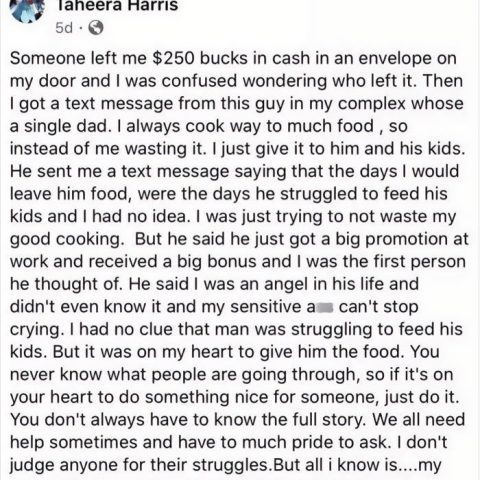Click the words "can't stop" in post
Image resolution: width=480 pixels, height=480 pixels.
click(x=379, y=307)
